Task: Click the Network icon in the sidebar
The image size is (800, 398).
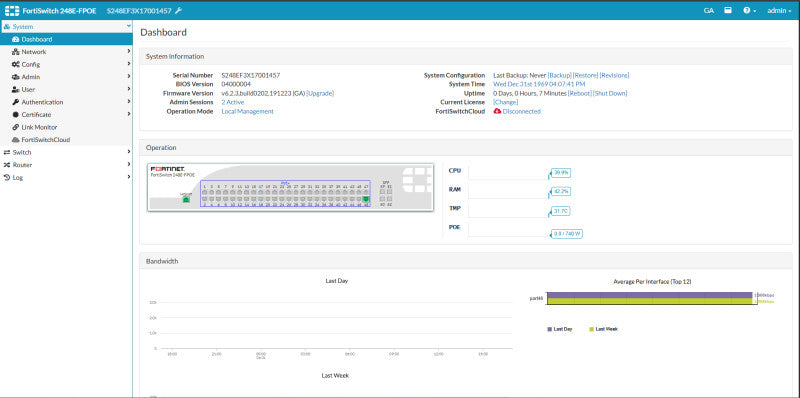Action: pyautogui.click(x=15, y=52)
